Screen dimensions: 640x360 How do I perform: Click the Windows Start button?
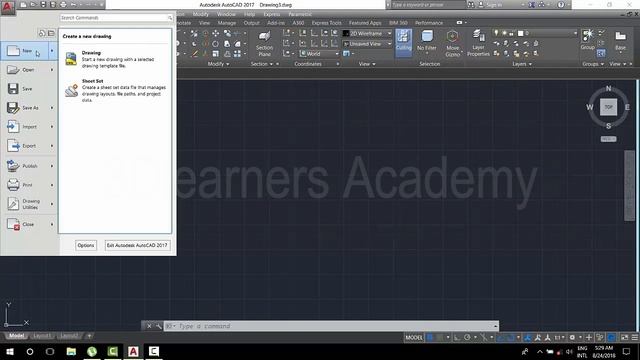[10, 351]
